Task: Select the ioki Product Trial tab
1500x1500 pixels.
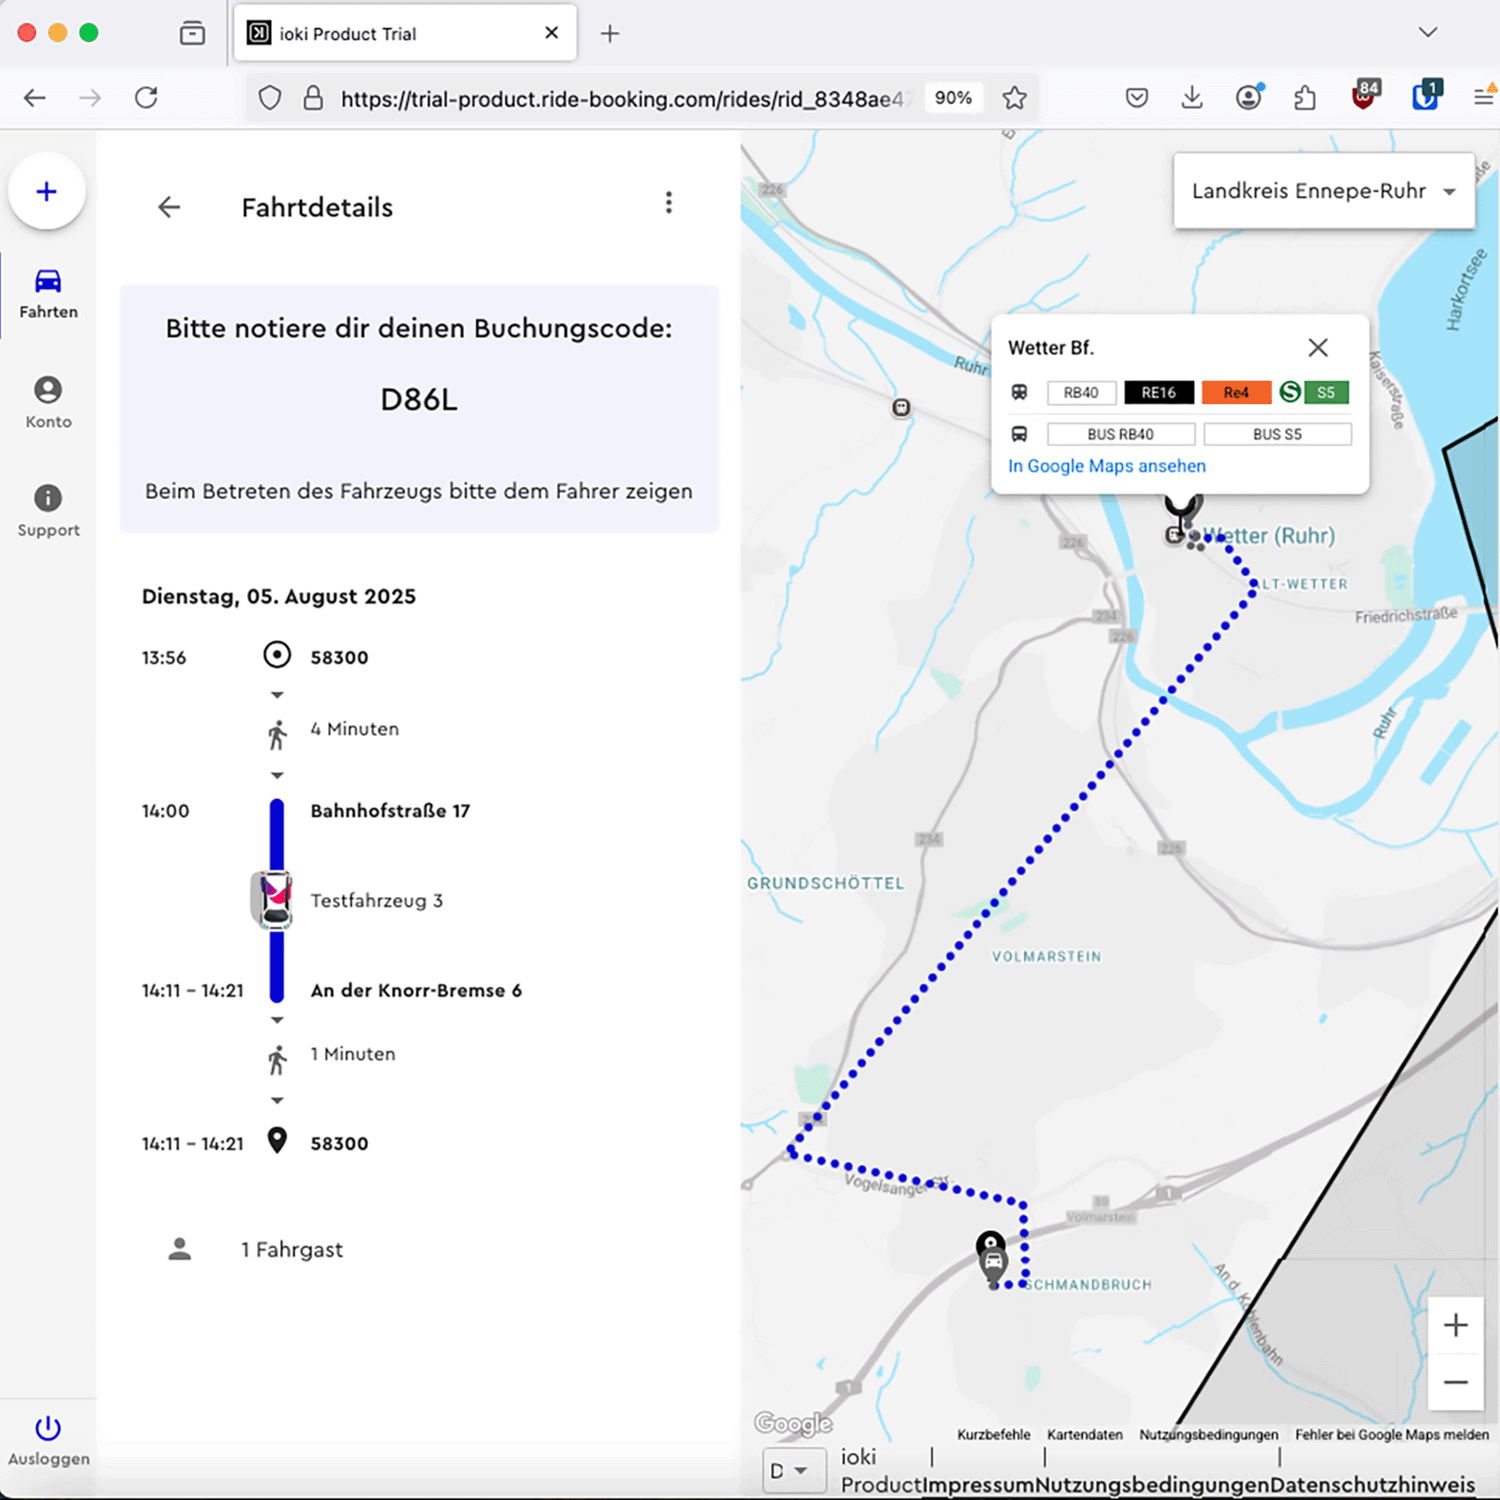Action: (405, 33)
